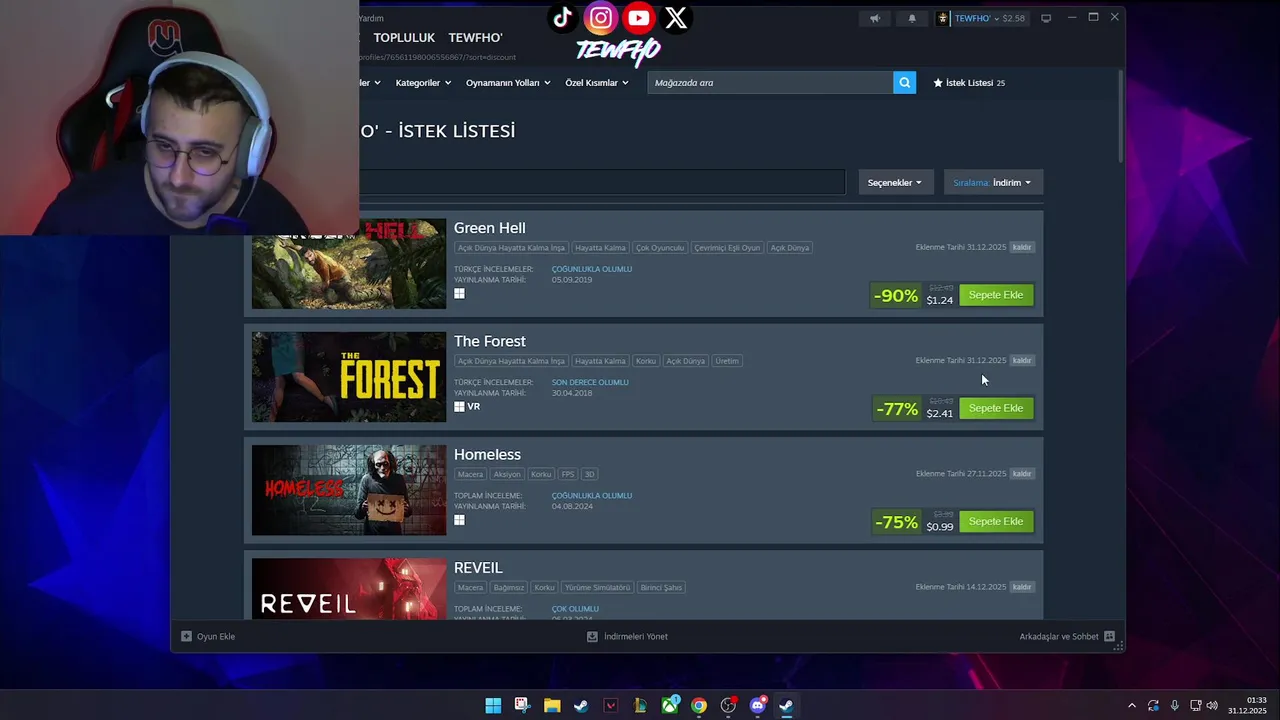The width and height of the screenshot is (1280, 720).
Task: Click the Windows platform icon under Green Hell
Action: pyautogui.click(x=459, y=294)
